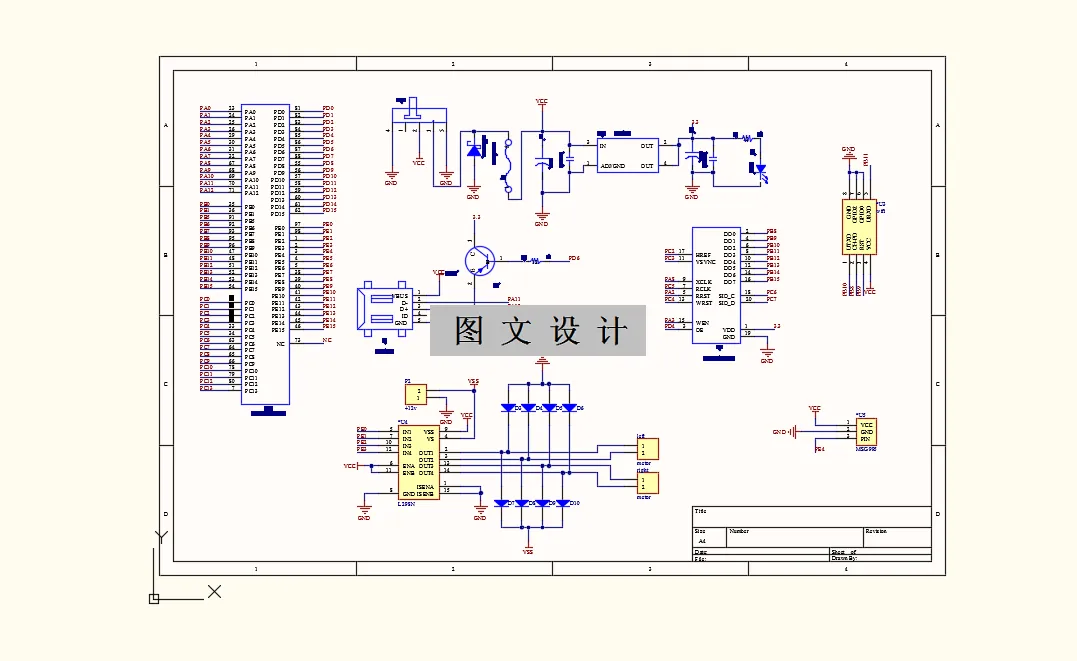Select the yellow wifi module component
1077x661 pixels.
pyautogui.click(x=859, y=227)
